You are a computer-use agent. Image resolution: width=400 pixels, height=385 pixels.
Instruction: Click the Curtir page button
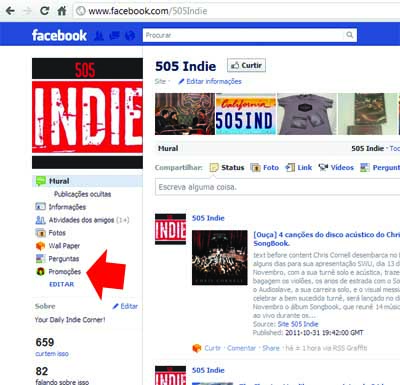247,65
